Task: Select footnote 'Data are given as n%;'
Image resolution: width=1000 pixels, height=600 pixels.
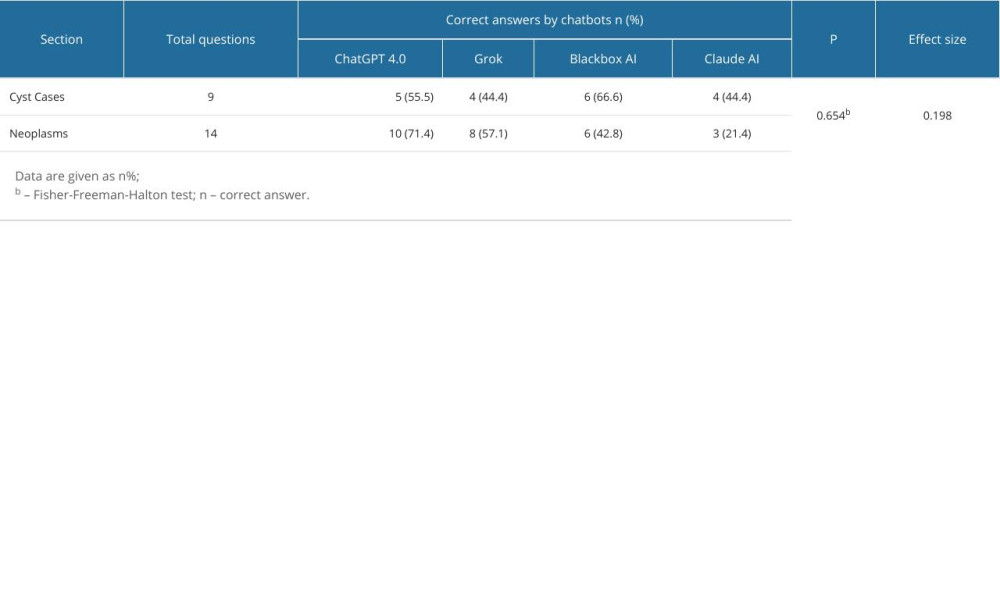Action: [77, 176]
